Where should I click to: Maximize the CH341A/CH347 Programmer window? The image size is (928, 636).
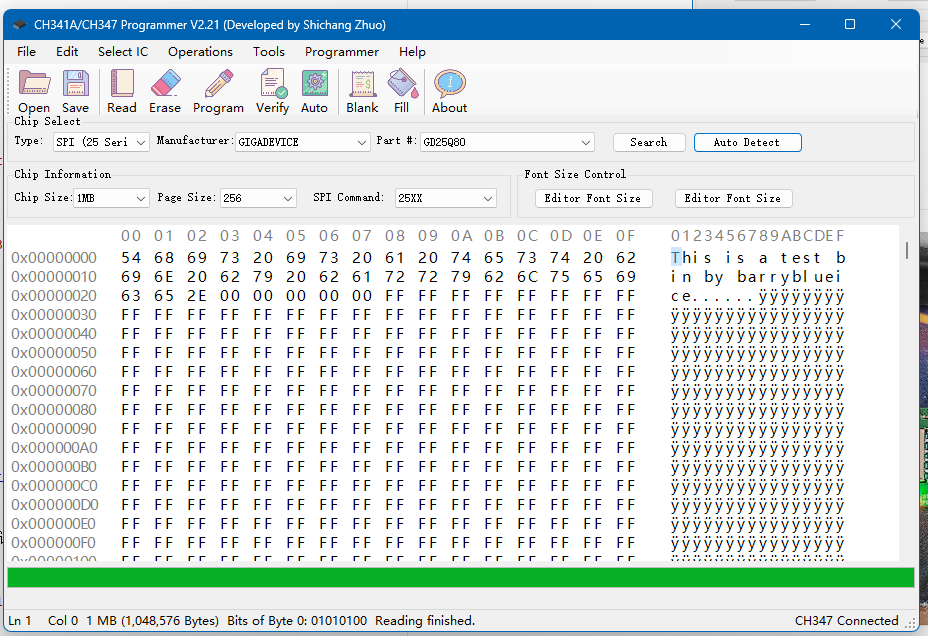[850, 24]
